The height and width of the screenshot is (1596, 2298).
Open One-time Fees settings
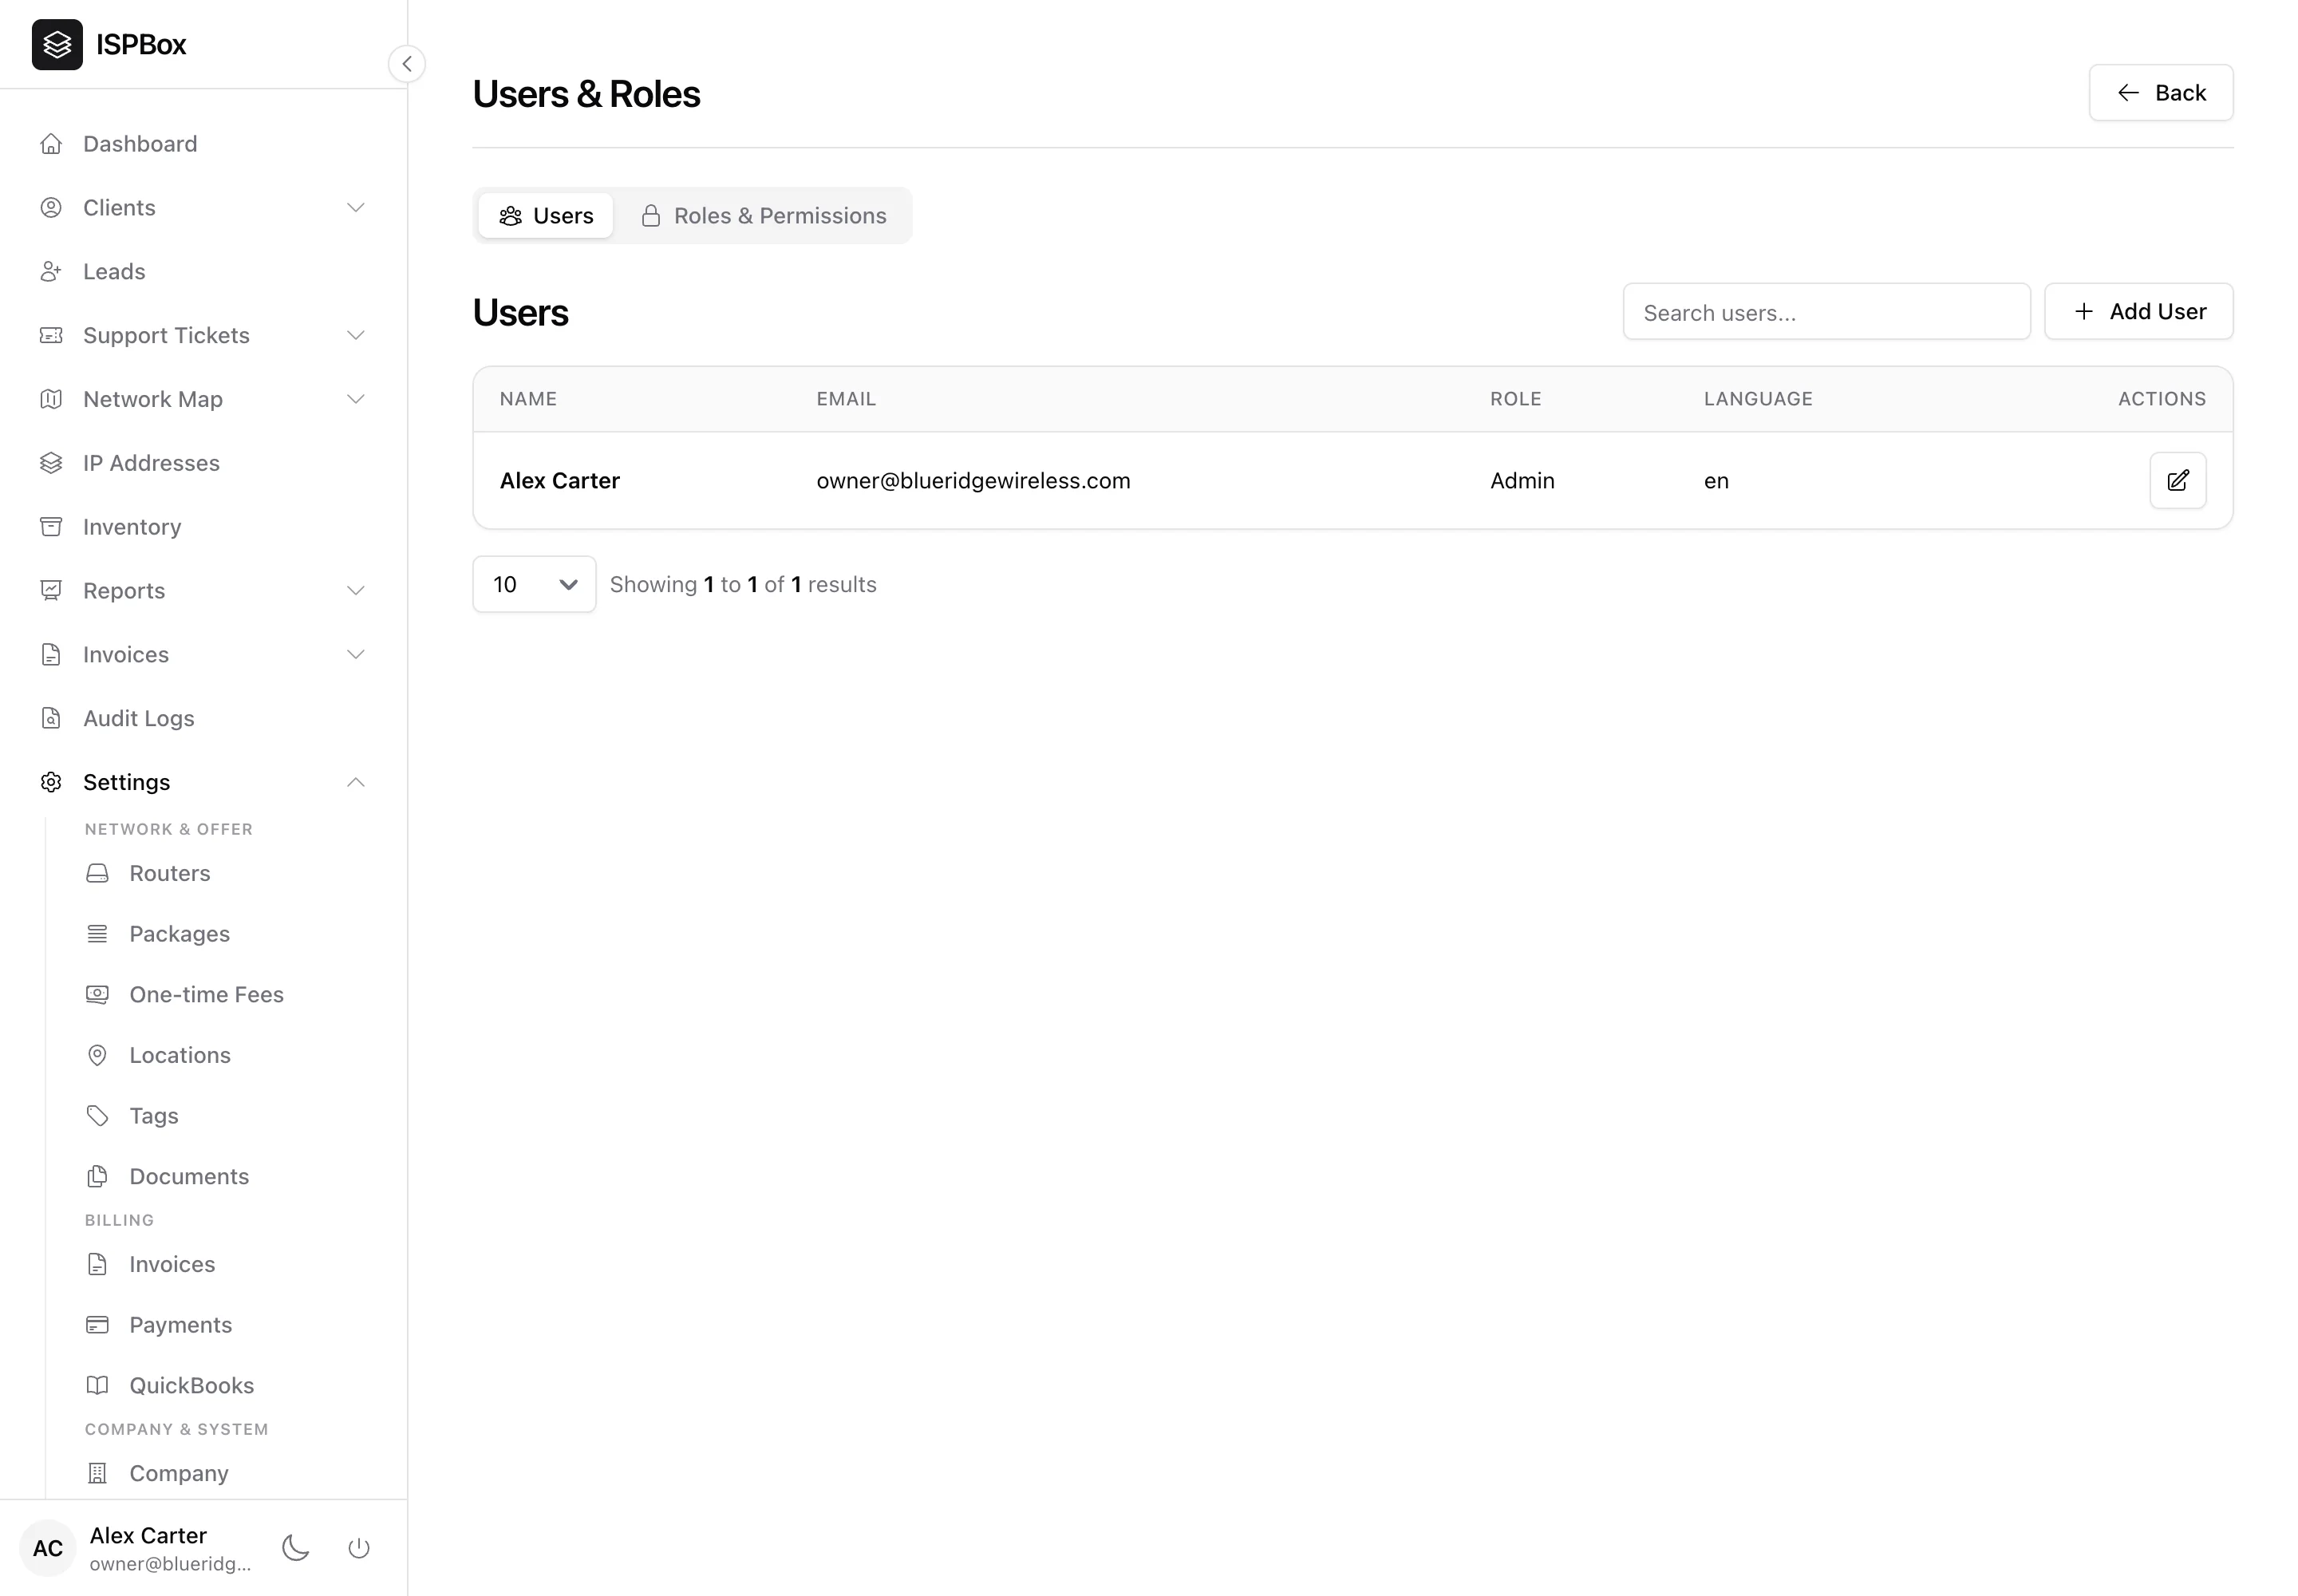point(207,995)
